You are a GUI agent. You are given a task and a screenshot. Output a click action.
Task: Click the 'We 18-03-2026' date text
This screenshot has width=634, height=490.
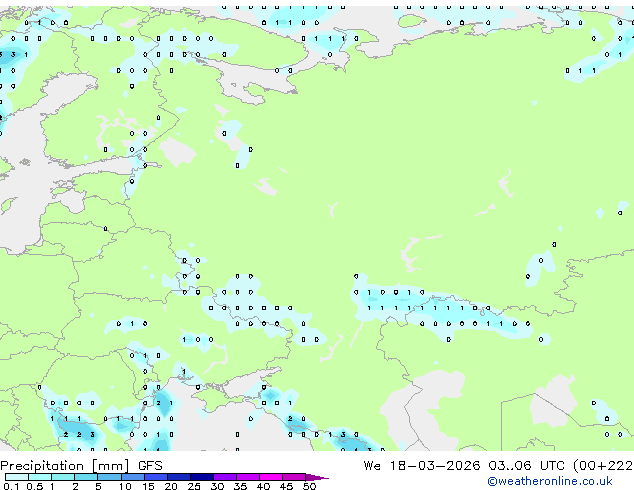coord(422,466)
